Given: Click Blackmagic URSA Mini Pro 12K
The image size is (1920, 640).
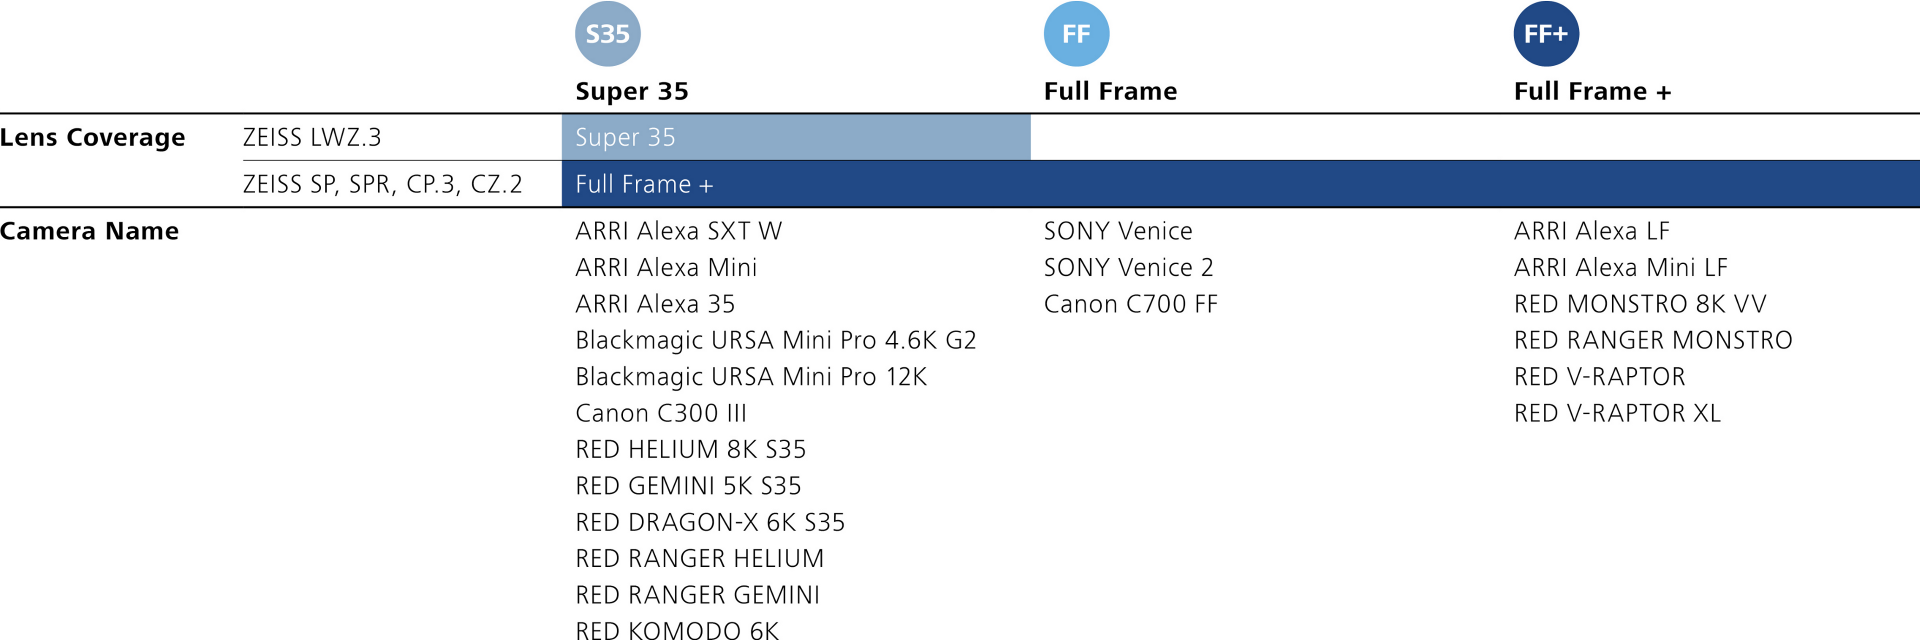Looking at the screenshot, I should 751,377.
